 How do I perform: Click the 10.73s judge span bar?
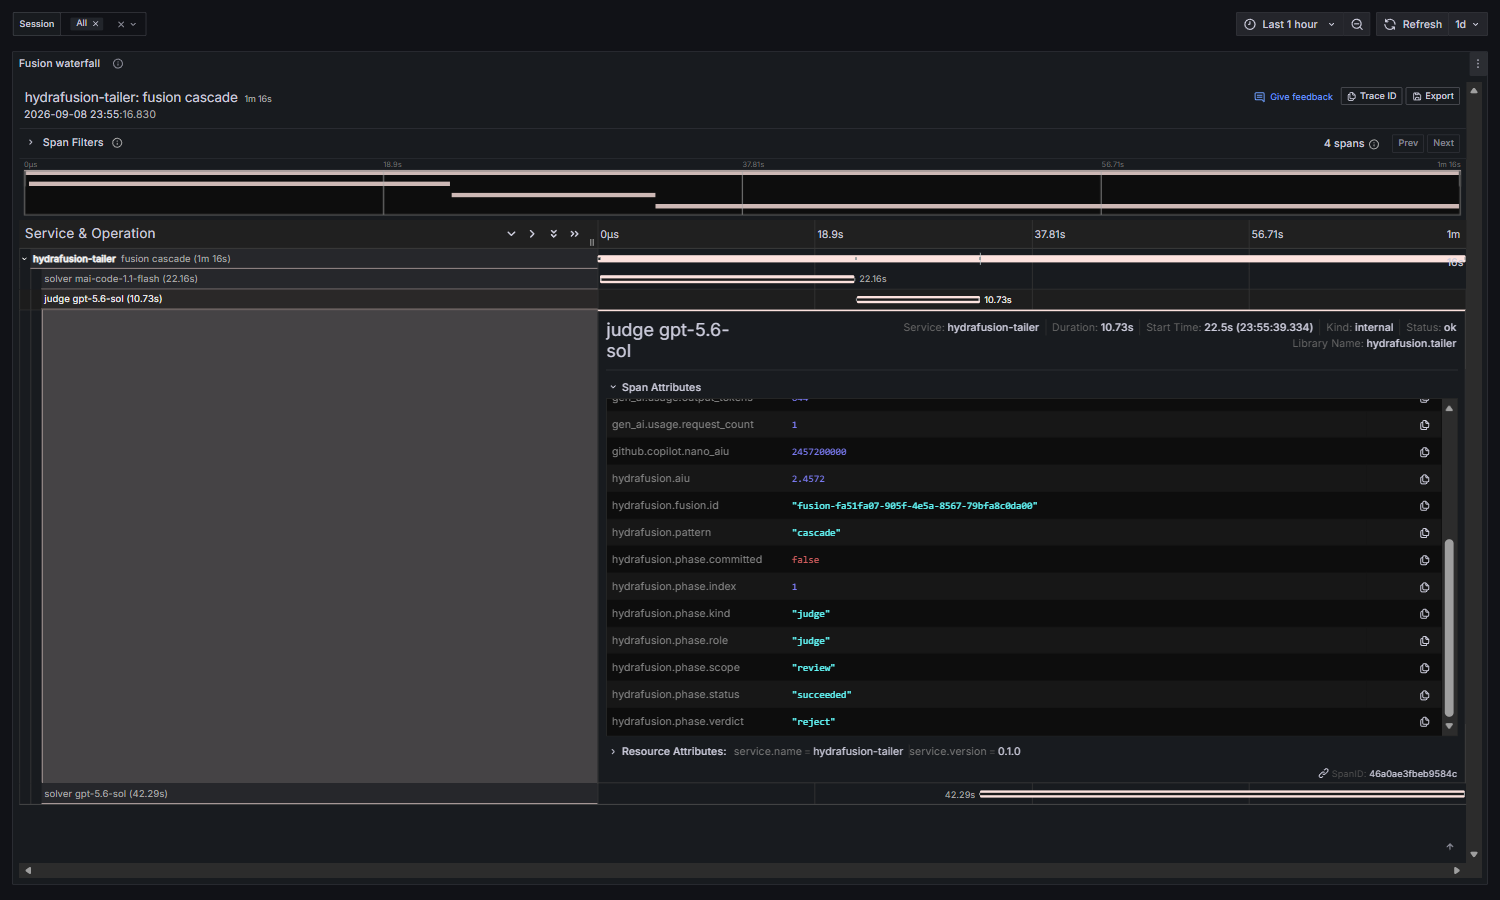tap(918, 299)
